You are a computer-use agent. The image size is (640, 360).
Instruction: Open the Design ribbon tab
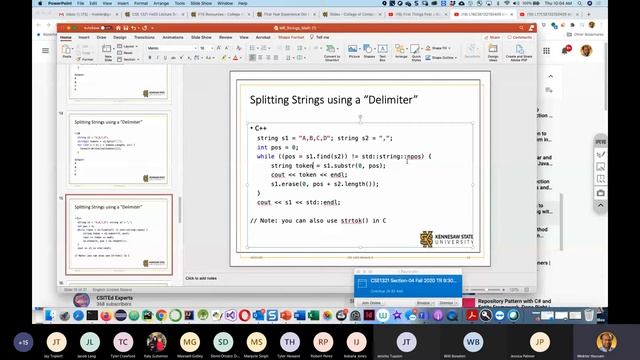tap(120, 37)
